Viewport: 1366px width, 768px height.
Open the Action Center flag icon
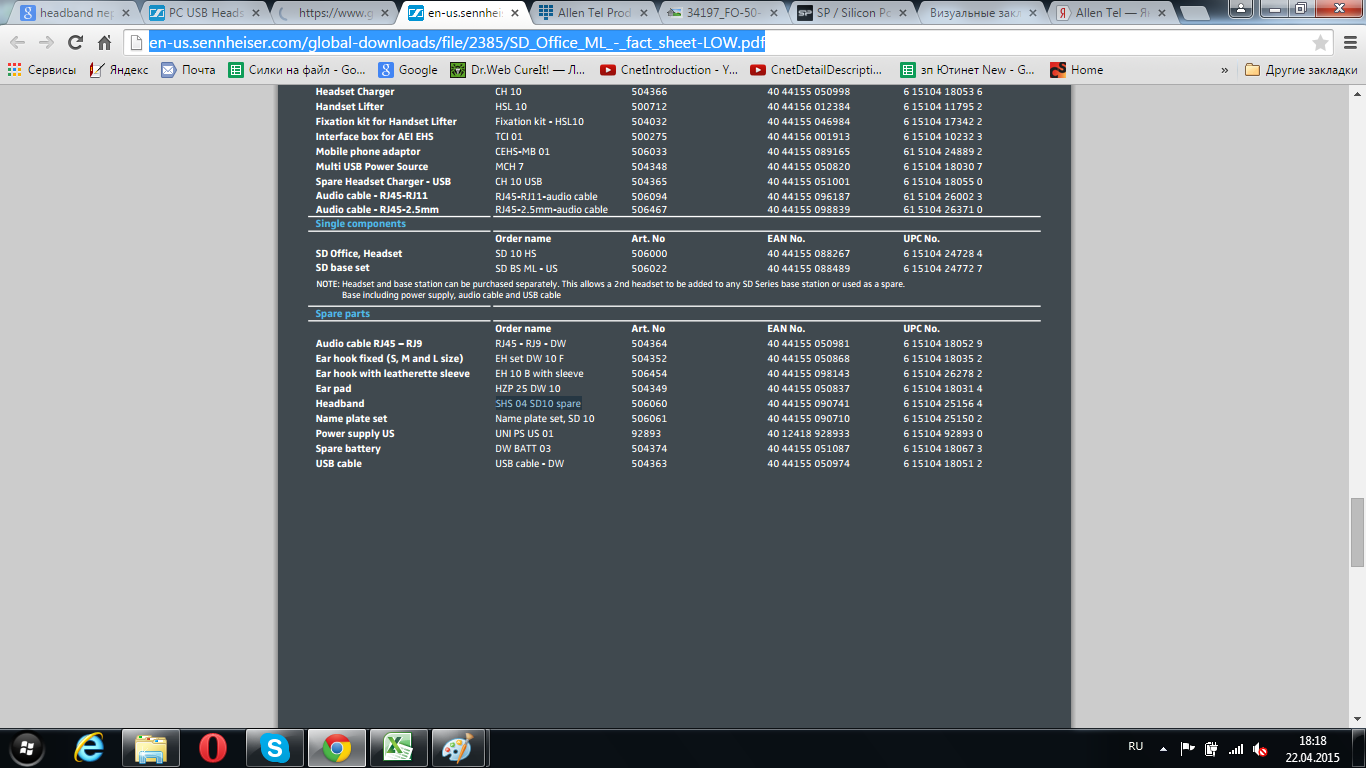[1187, 748]
